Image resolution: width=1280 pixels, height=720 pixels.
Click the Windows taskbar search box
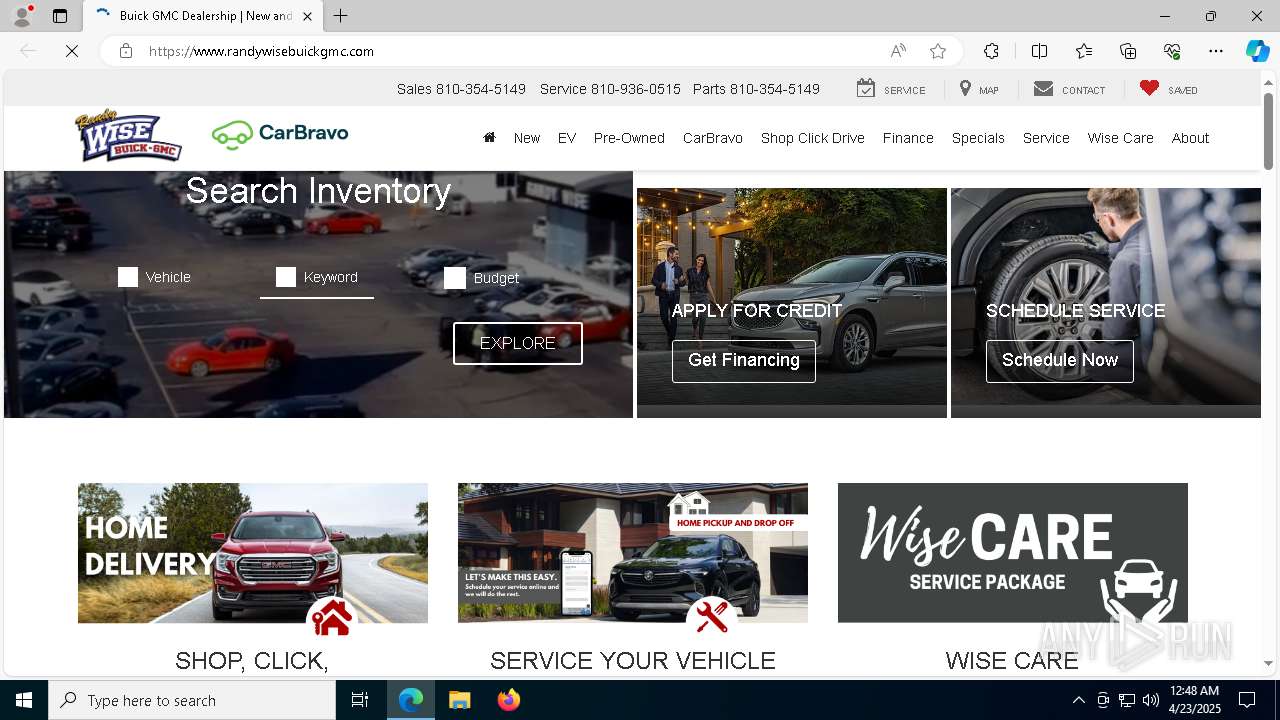[192, 700]
